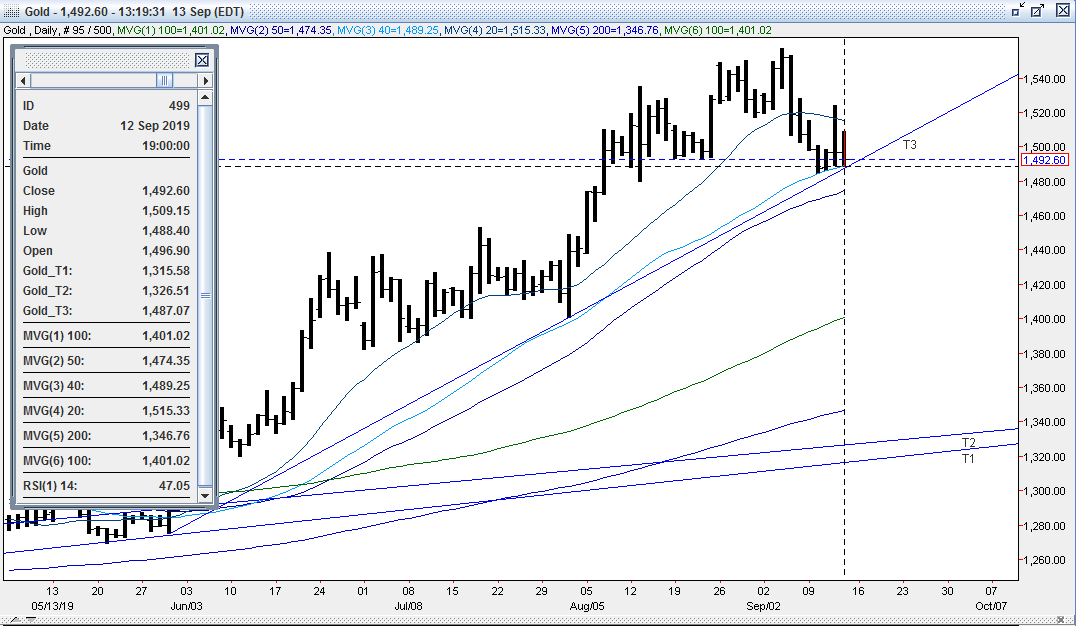This screenshot has height=626, width=1076.
Task: Click the Time value 19:00:00
Action: click(166, 146)
